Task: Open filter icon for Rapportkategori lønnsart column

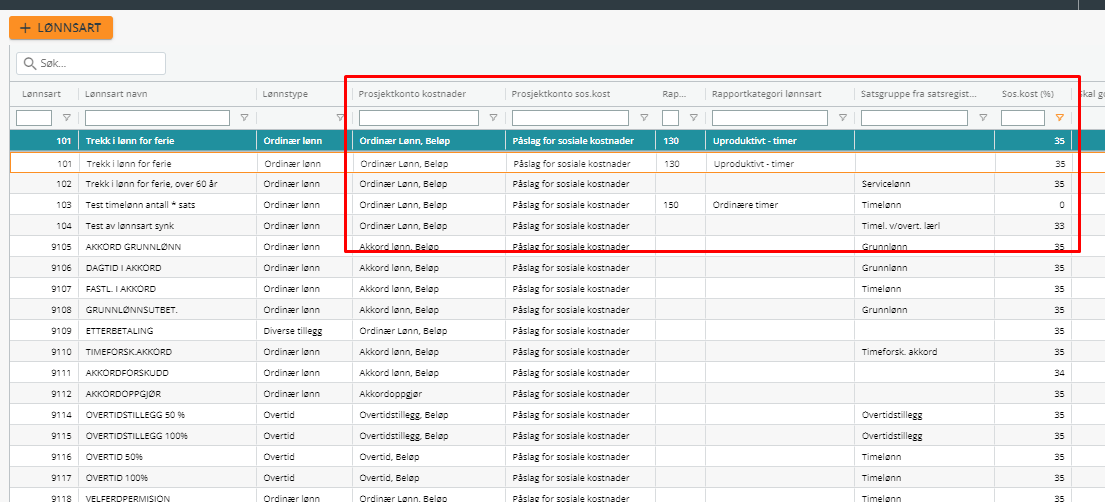Action: coord(842,118)
